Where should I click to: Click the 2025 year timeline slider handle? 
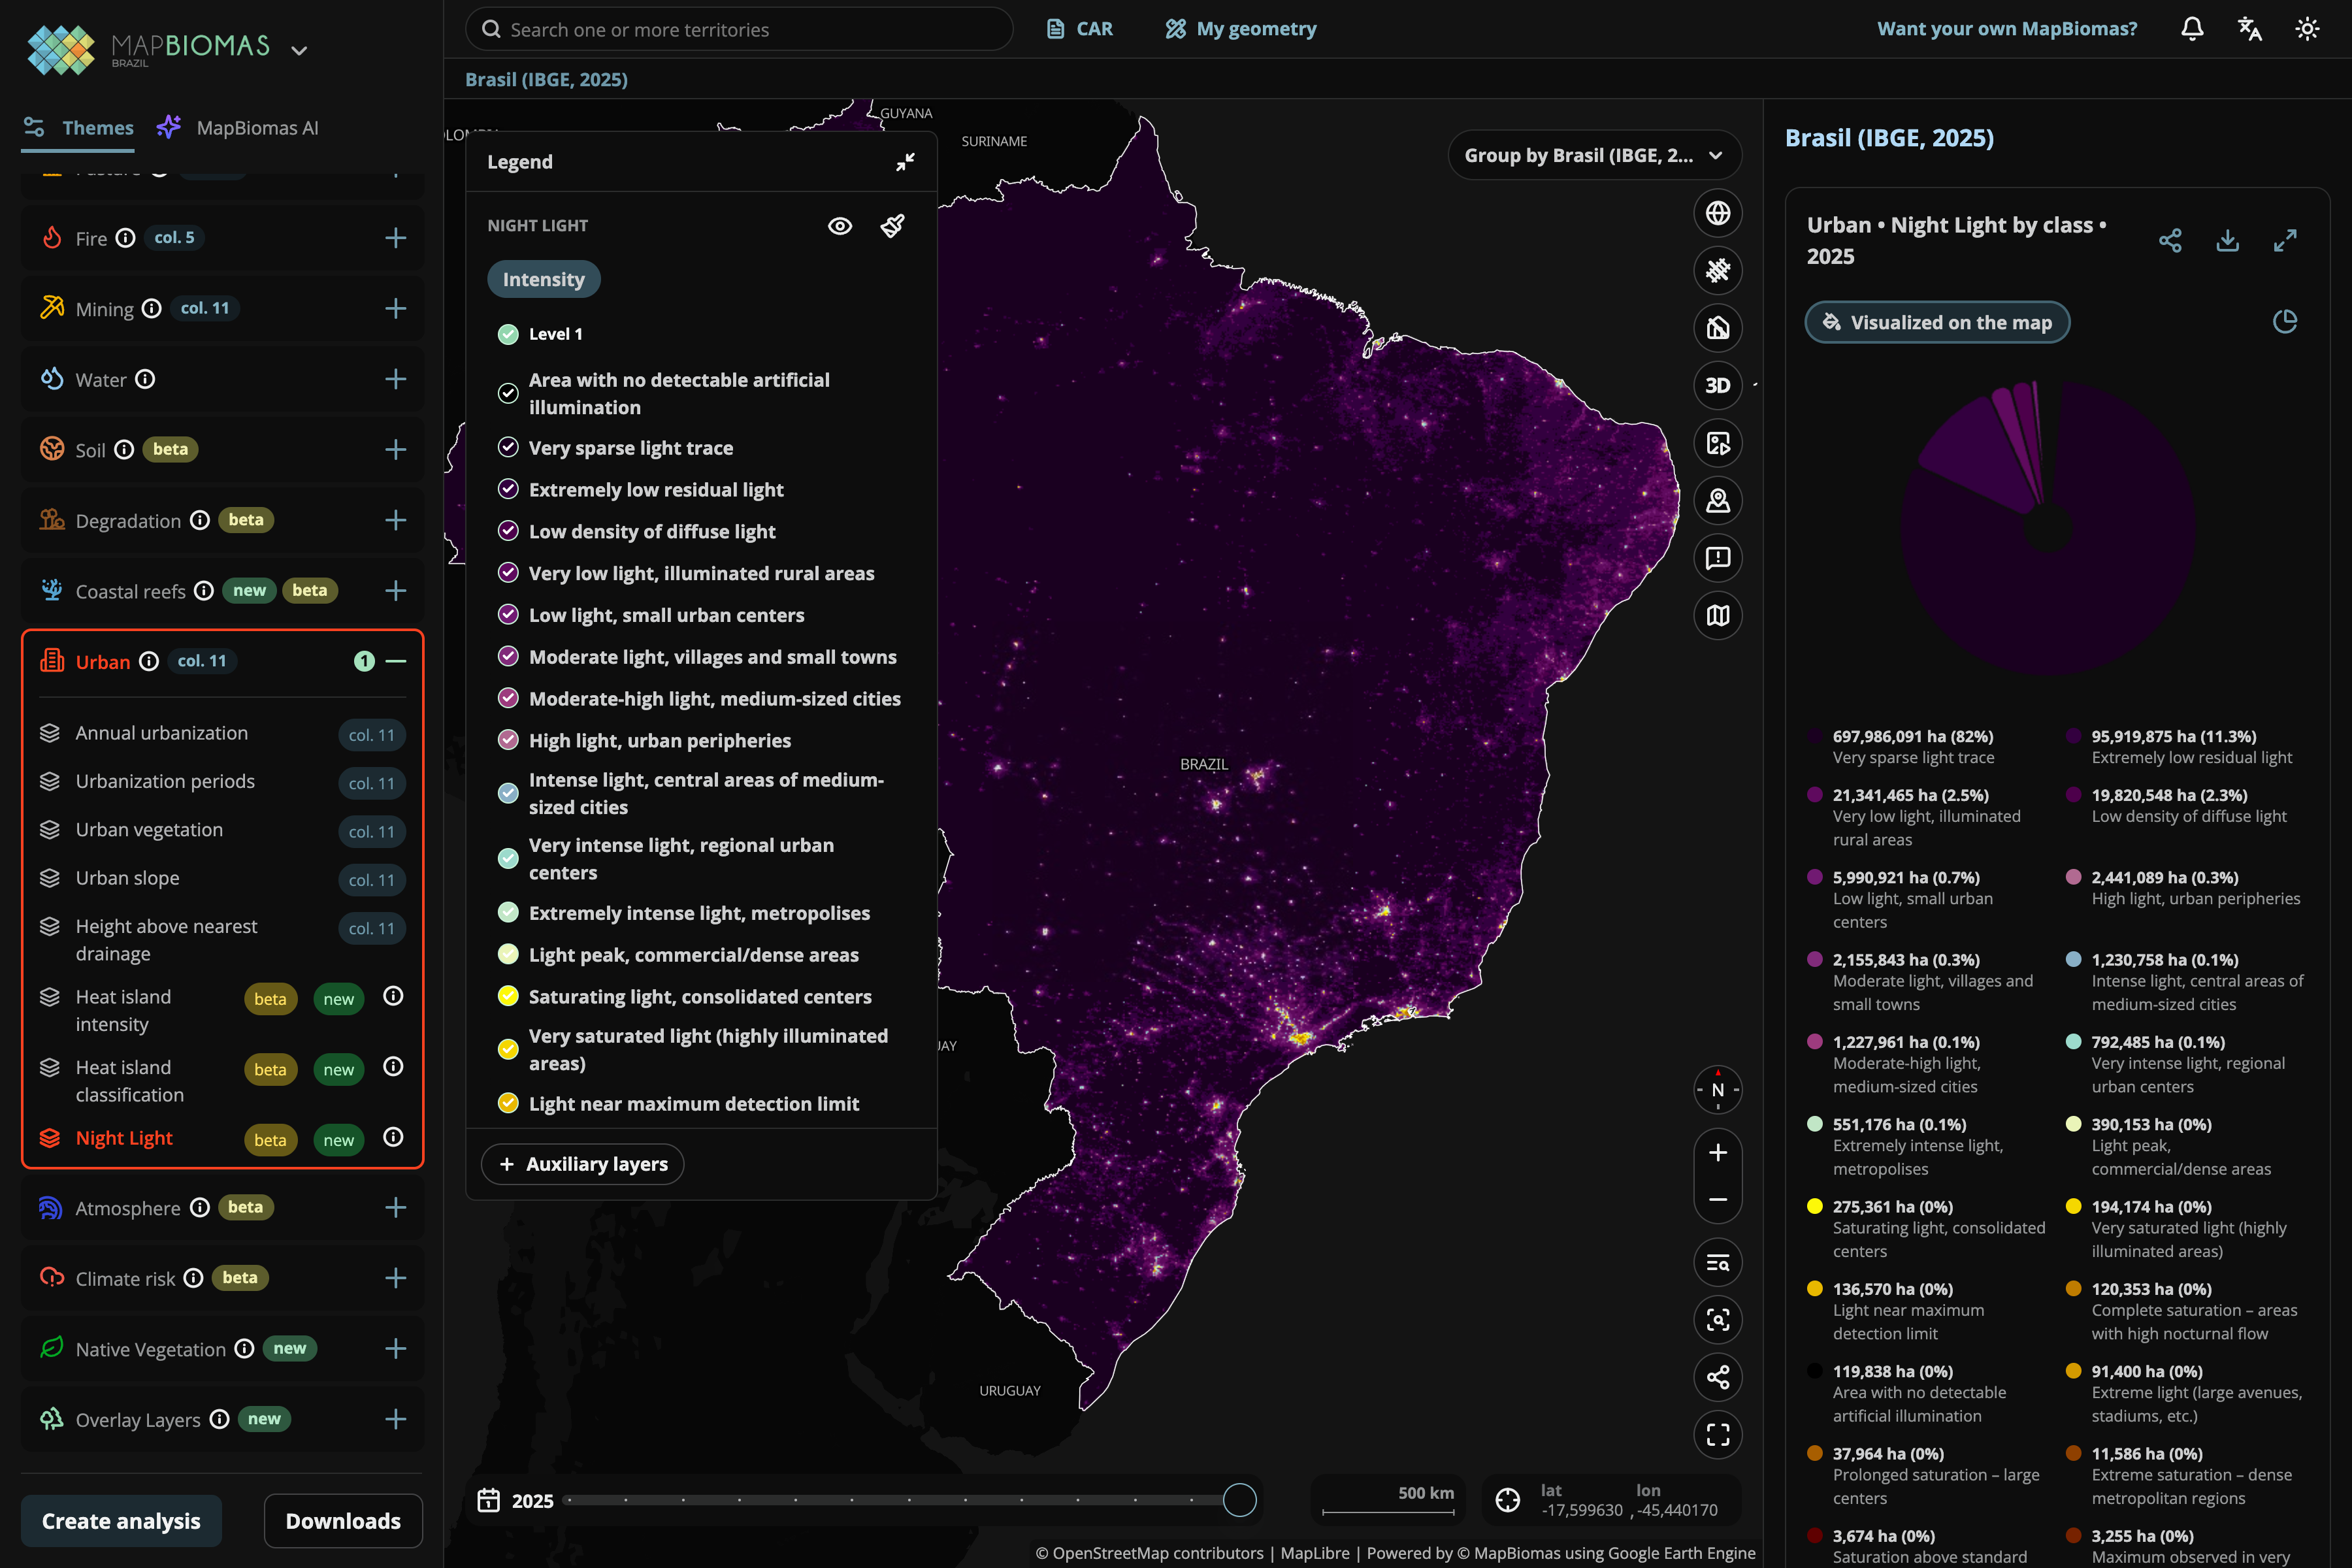1240,1500
